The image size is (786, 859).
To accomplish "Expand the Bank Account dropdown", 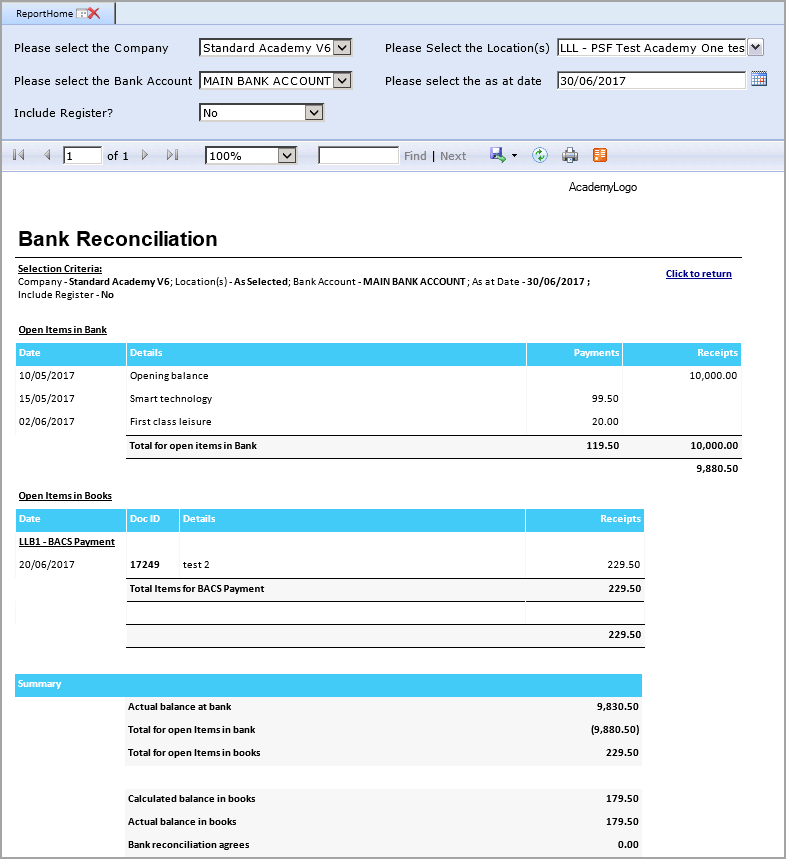I will click(x=341, y=81).
